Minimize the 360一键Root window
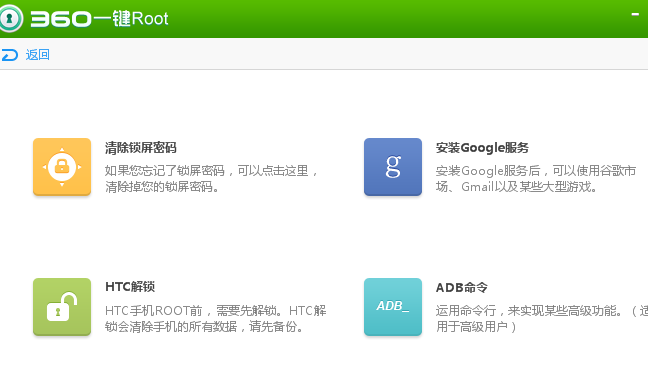The image size is (648, 391). (x=635, y=14)
